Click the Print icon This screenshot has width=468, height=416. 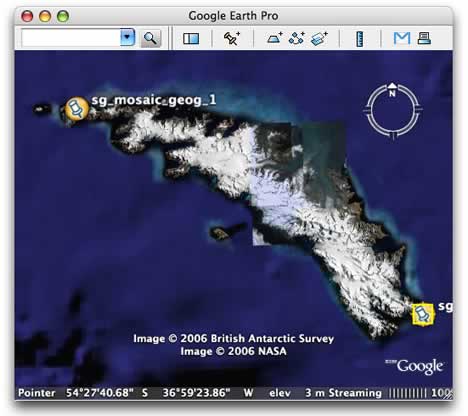click(x=424, y=38)
